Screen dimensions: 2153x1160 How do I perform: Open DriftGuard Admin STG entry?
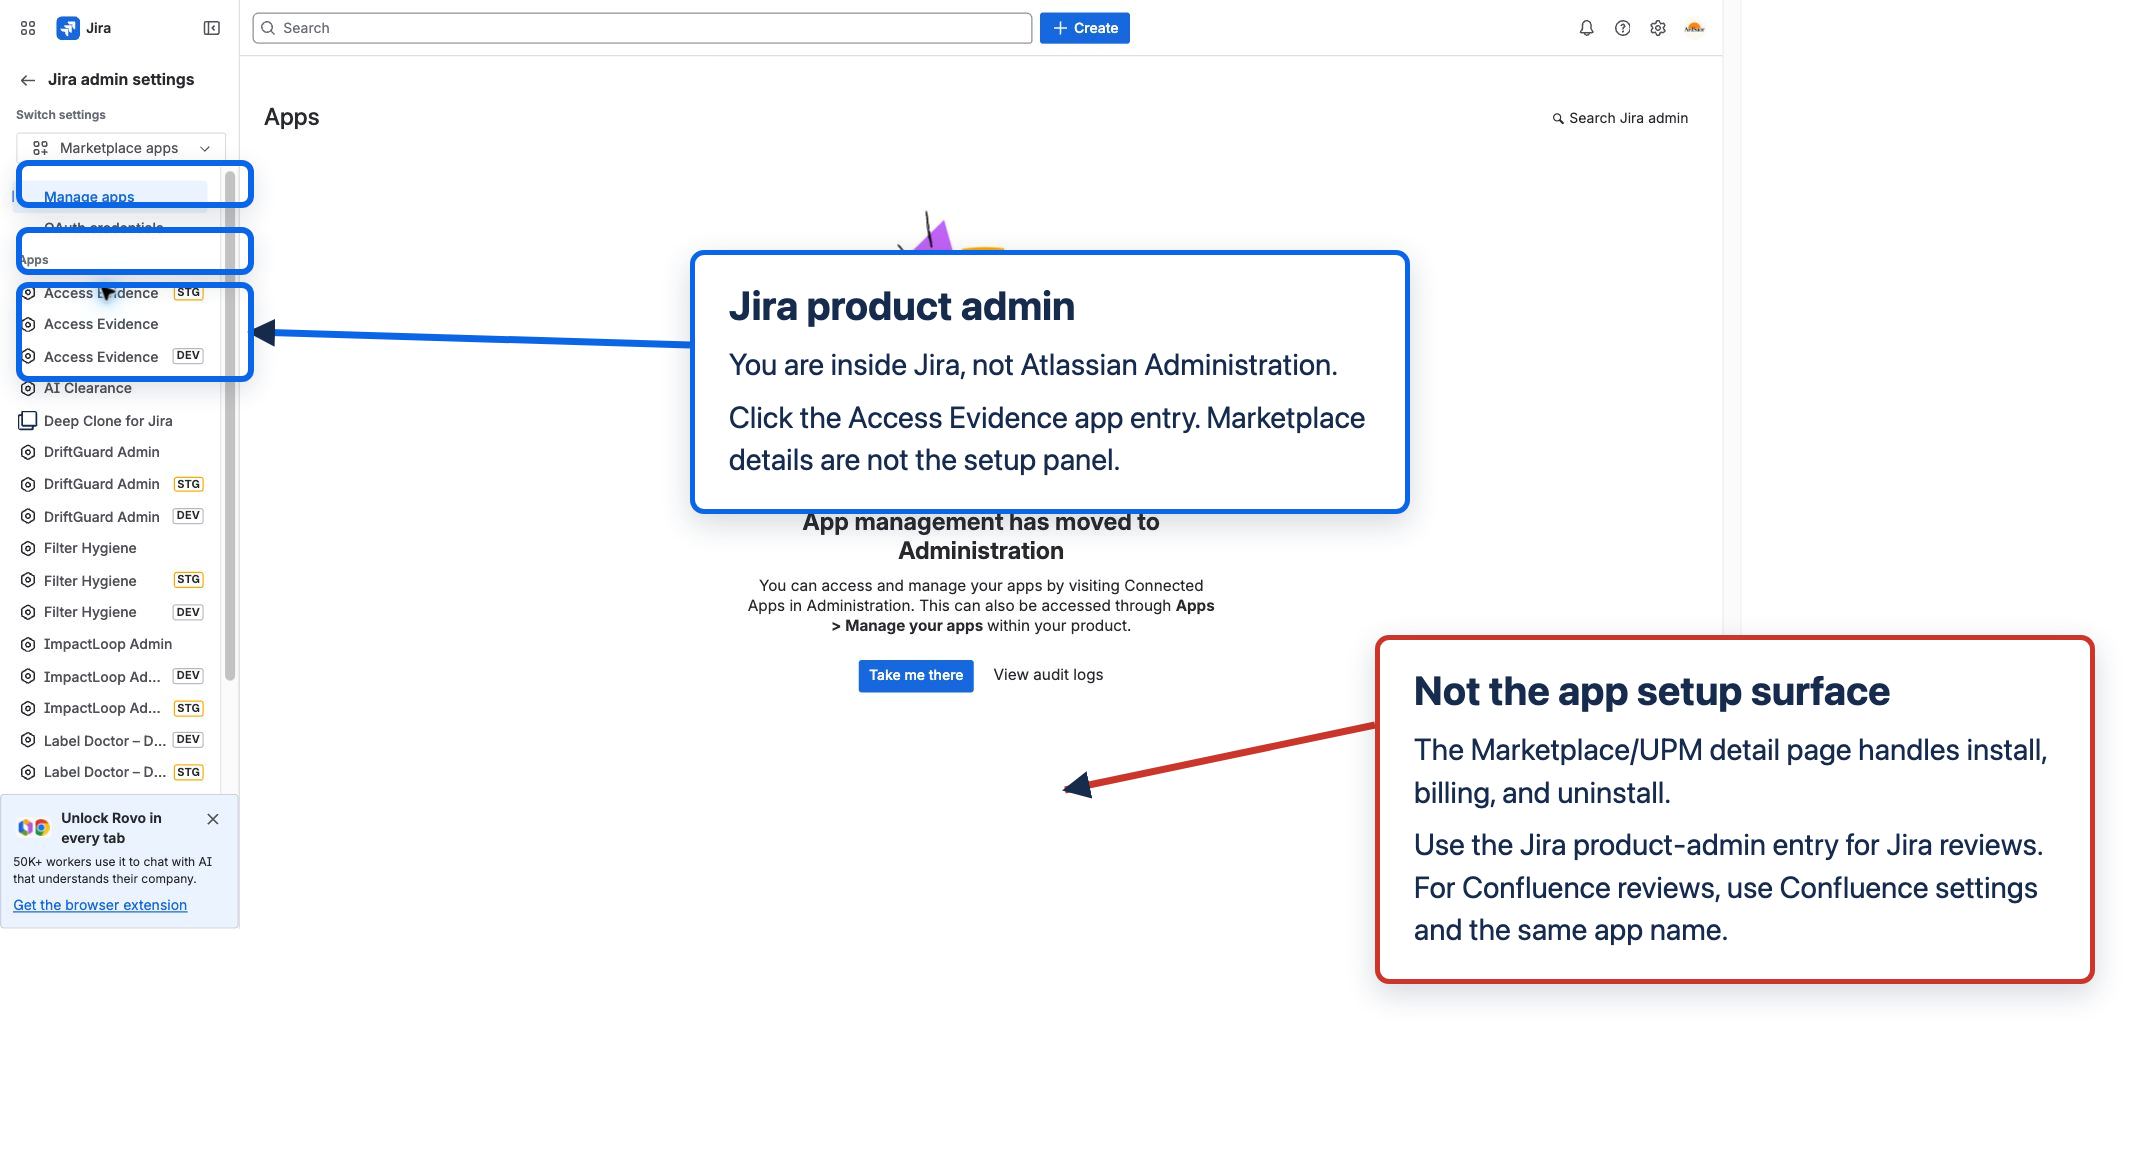point(112,484)
